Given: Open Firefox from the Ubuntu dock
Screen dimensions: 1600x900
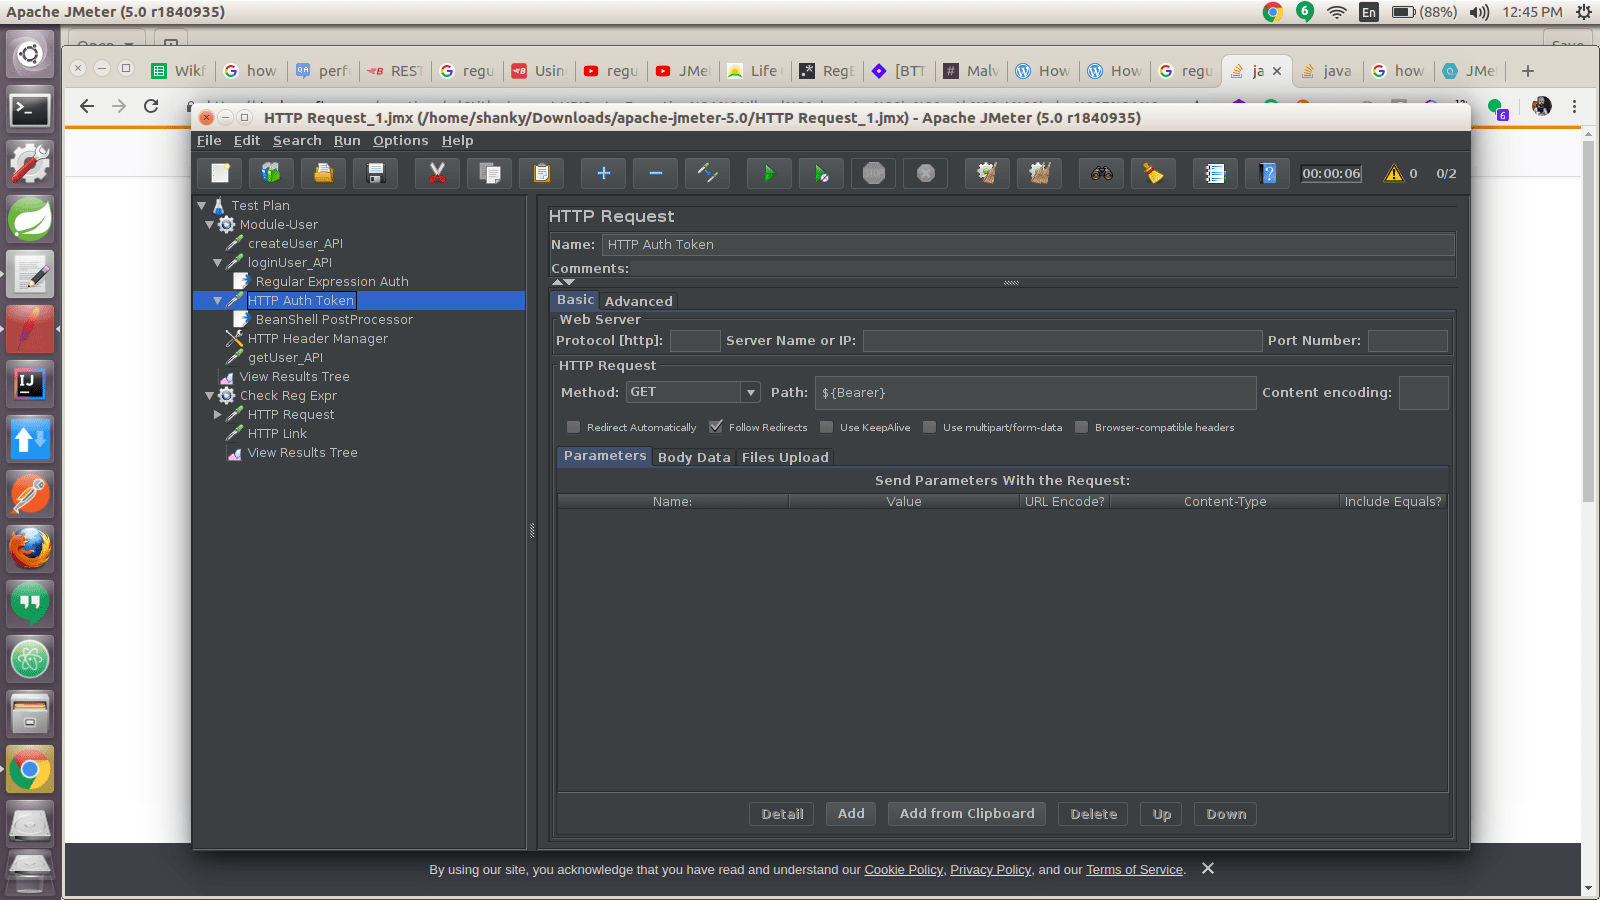Looking at the screenshot, I should point(30,549).
